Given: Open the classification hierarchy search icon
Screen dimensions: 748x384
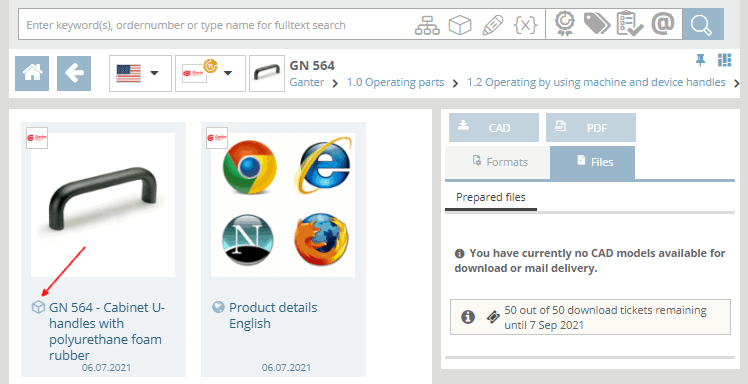Looking at the screenshot, I should pos(427,25).
